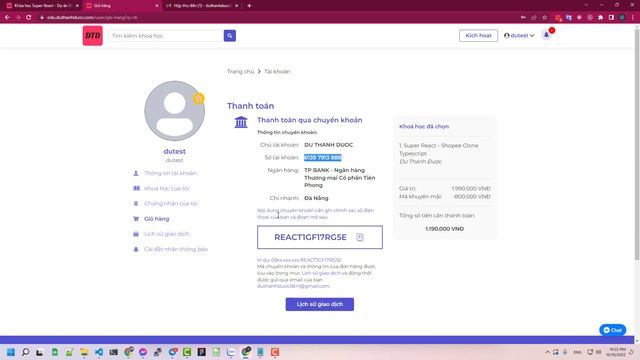Click the bank building icon
This screenshot has width=640, height=360.
pos(241,122)
